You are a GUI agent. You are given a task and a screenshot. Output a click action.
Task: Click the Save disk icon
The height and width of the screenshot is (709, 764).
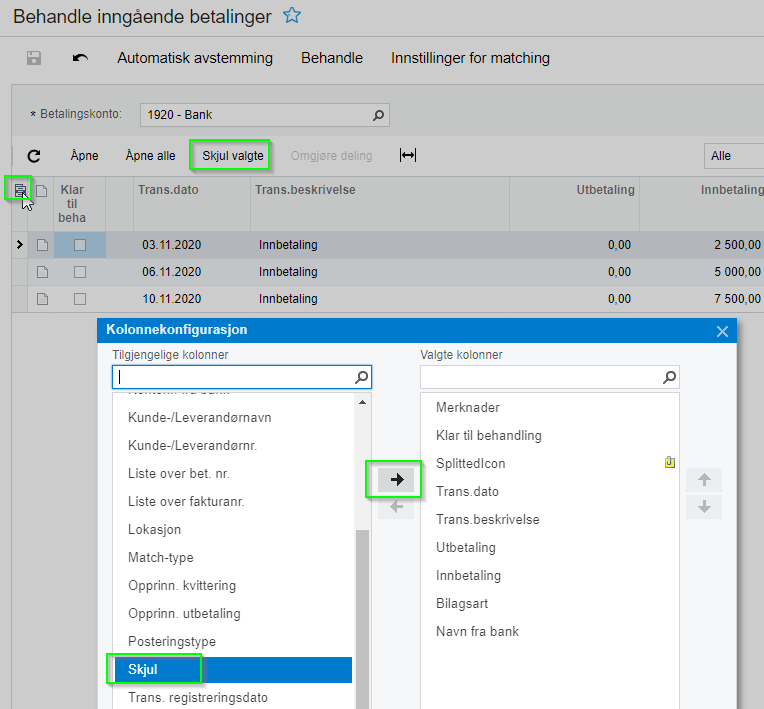pos(34,58)
